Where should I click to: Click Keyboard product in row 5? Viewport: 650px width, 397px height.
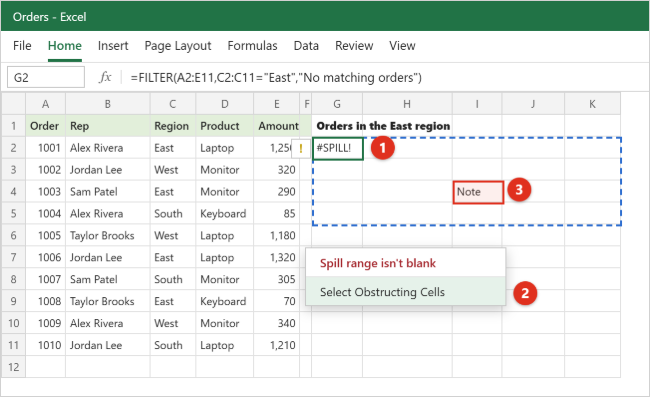coord(225,214)
